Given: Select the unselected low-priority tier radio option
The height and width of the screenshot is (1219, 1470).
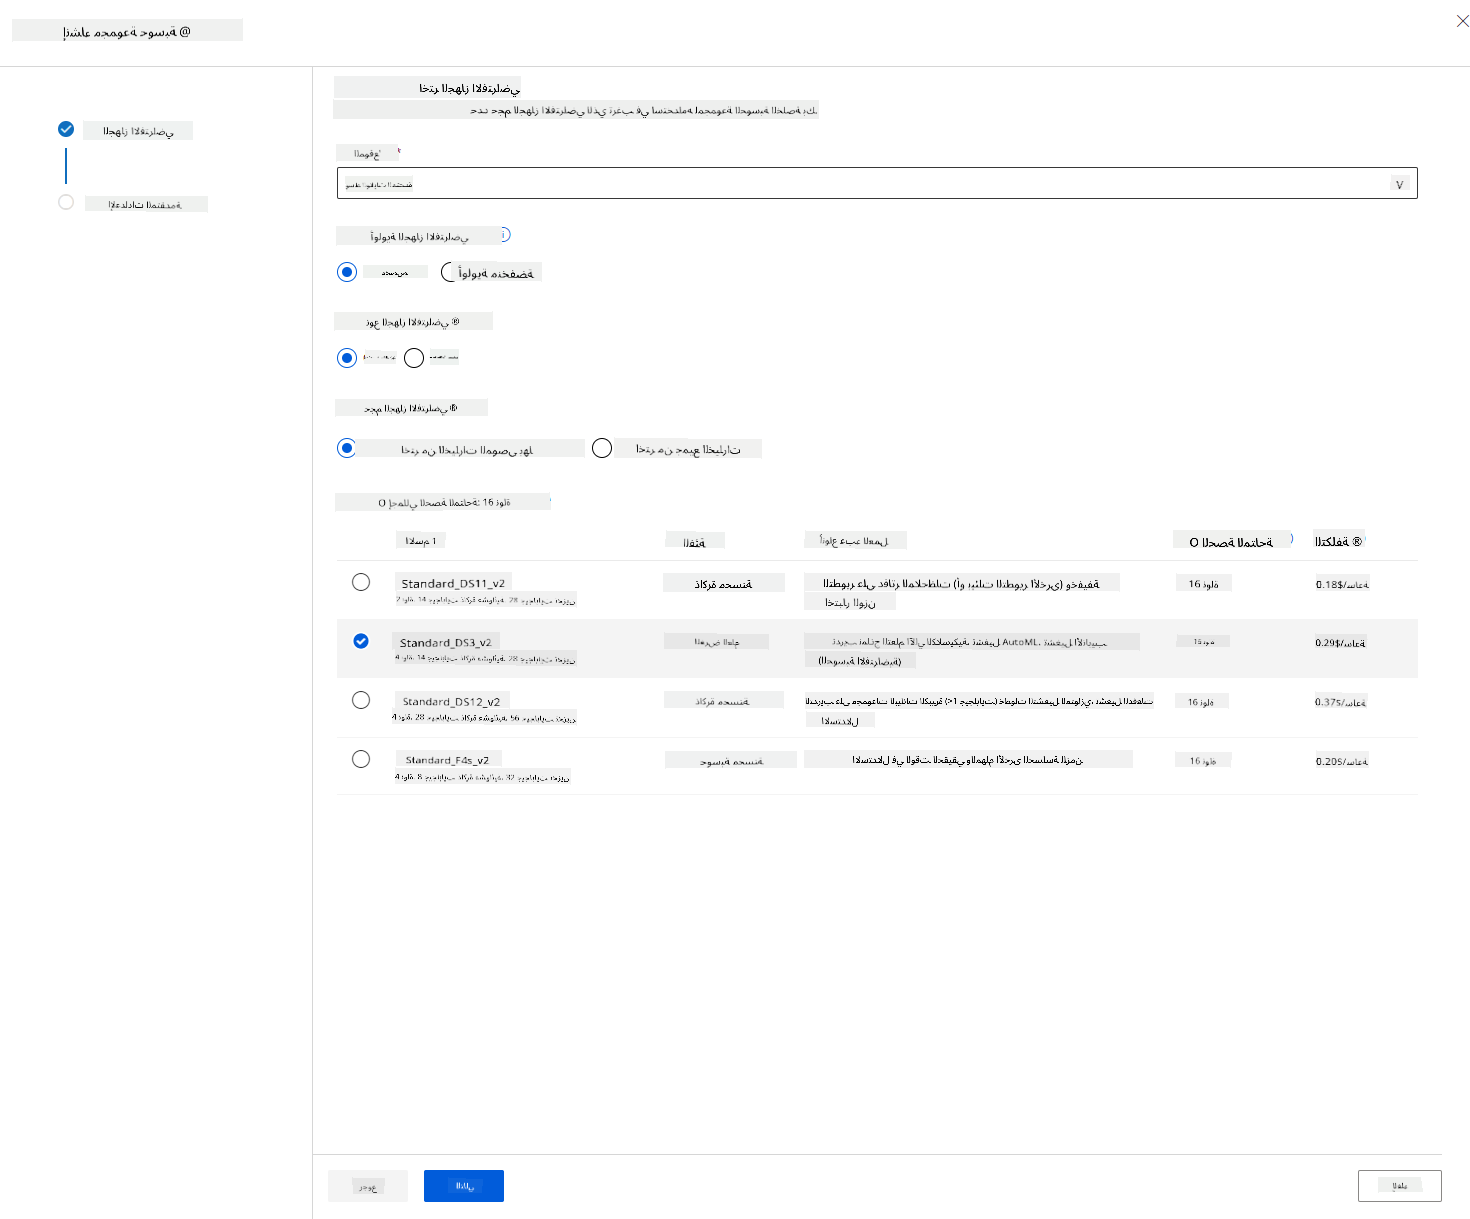Looking at the screenshot, I should pos(449,272).
